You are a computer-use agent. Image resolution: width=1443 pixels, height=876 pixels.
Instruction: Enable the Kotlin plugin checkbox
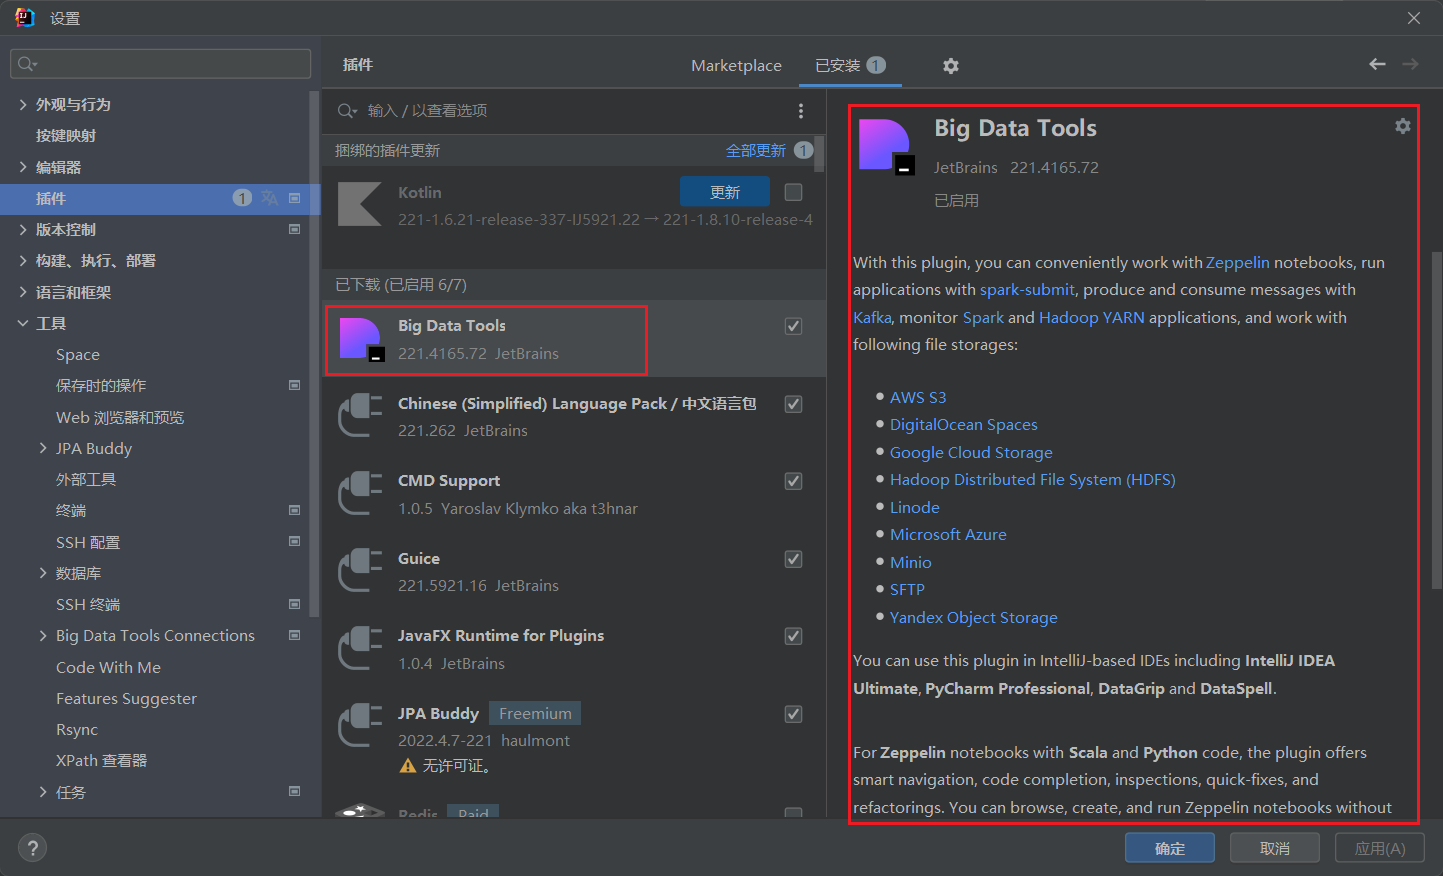[793, 192]
